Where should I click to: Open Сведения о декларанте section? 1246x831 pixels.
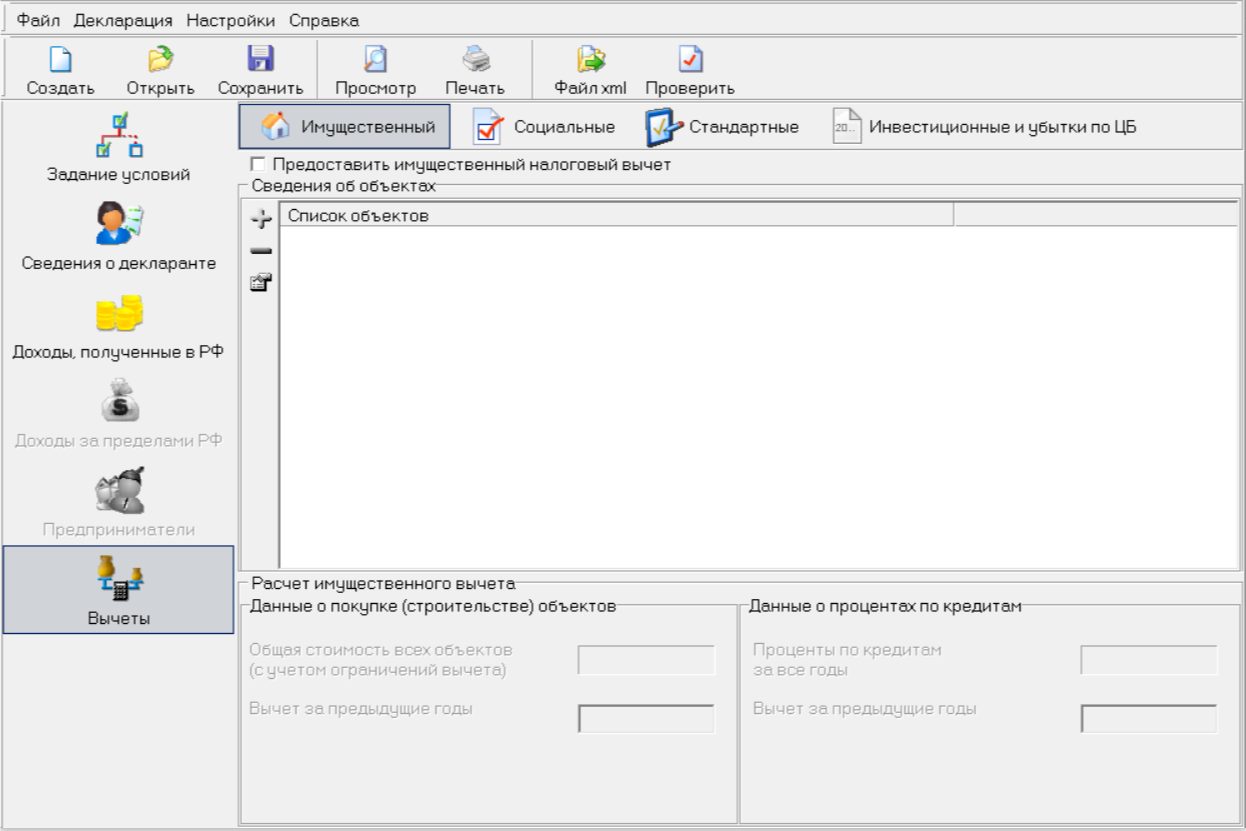click(119, 237)
